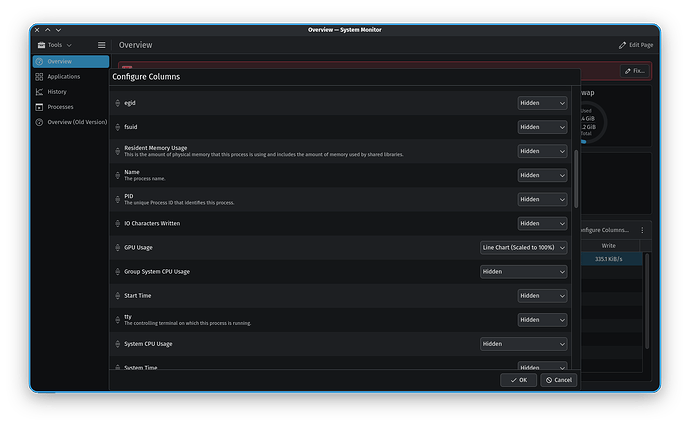
Task: Click the Overview (Old Version) sidebar icon
Action: pos(39,122)
